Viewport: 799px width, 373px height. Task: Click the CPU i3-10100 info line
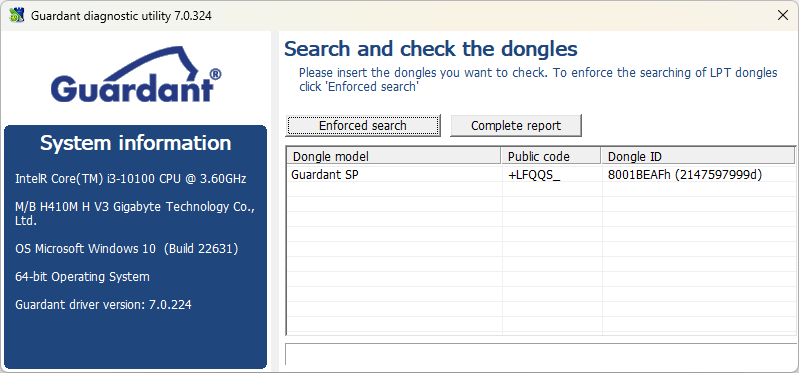tap(131, 179)
